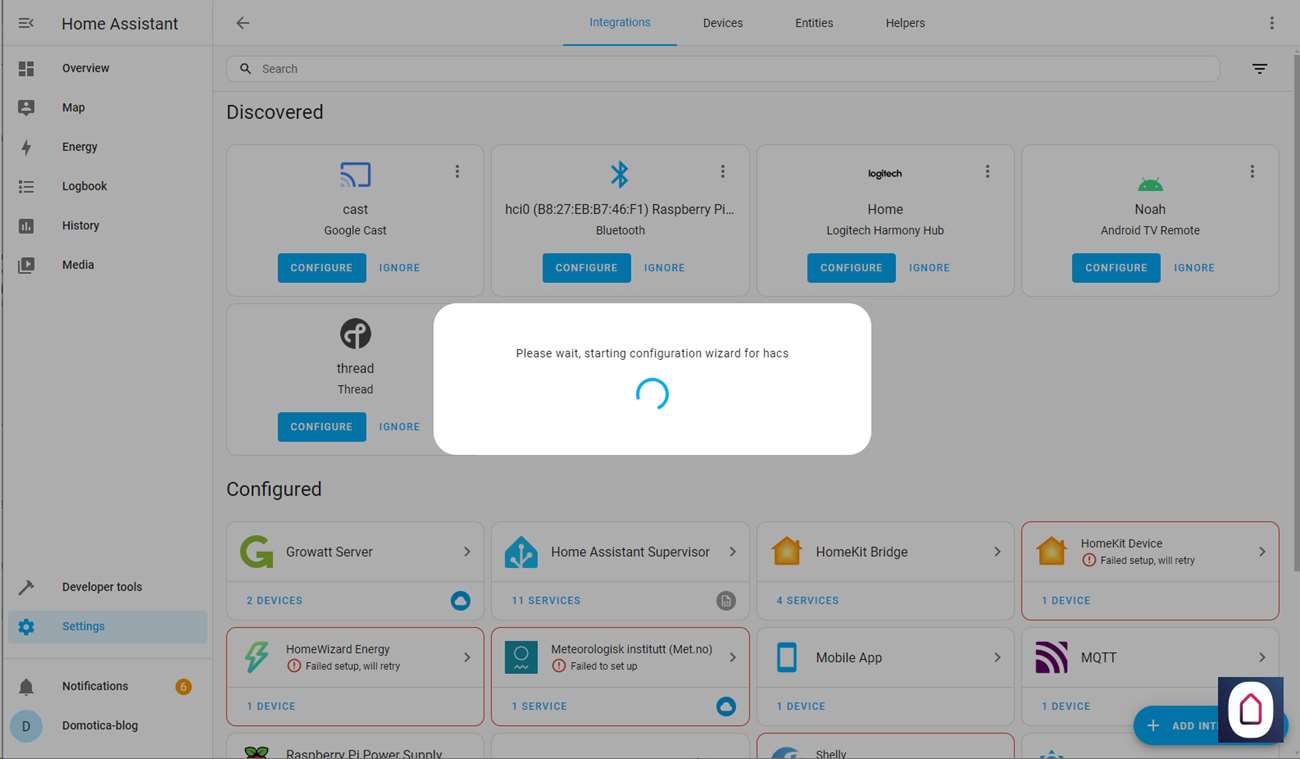Click the Growatt Server logo
Screen dimensions: 1300x759
pos(257,552)
